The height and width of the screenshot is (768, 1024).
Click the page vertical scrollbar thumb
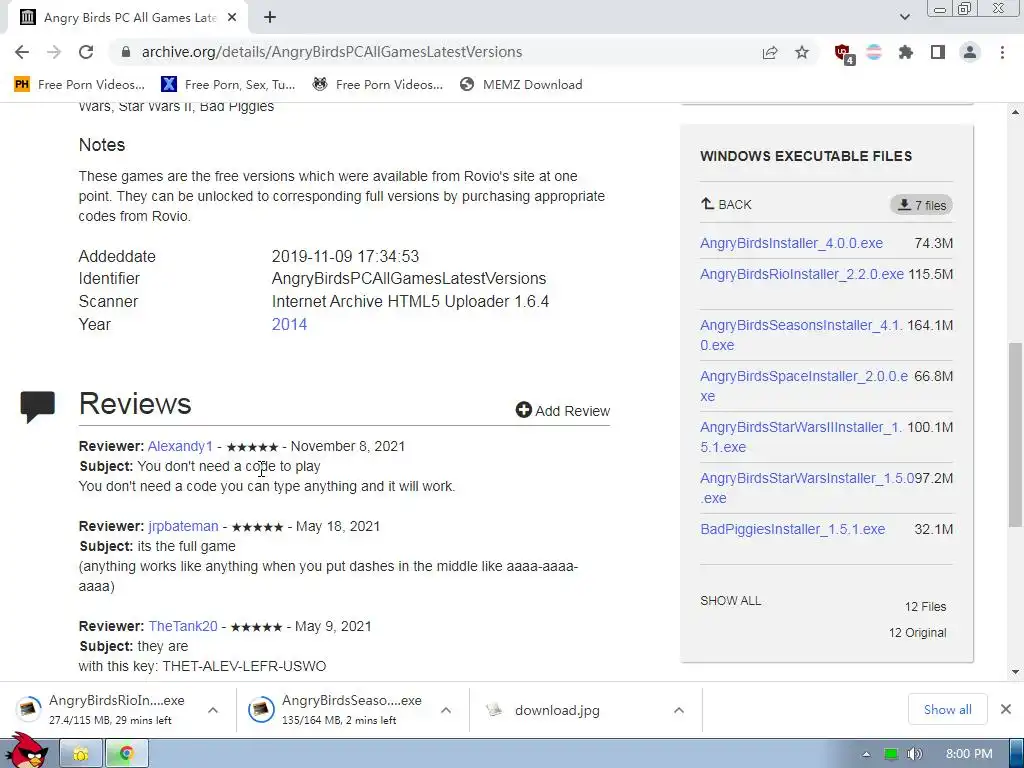click(x=1015, y=434)
